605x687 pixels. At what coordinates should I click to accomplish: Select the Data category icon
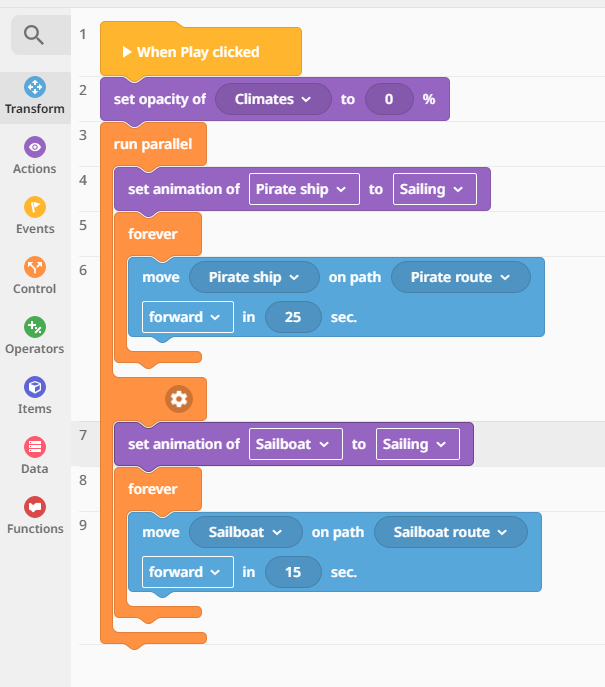[35, 447]
